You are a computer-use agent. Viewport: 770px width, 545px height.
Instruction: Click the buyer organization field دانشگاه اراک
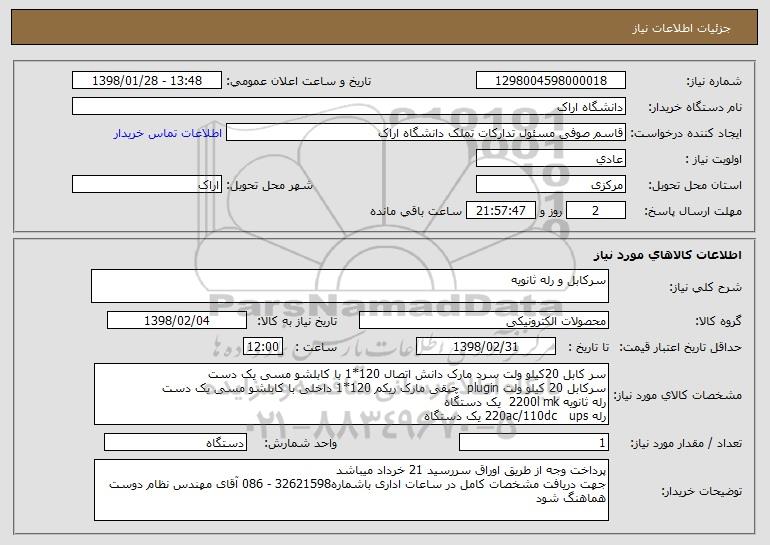pyautogui.click(x=349, y=107)
